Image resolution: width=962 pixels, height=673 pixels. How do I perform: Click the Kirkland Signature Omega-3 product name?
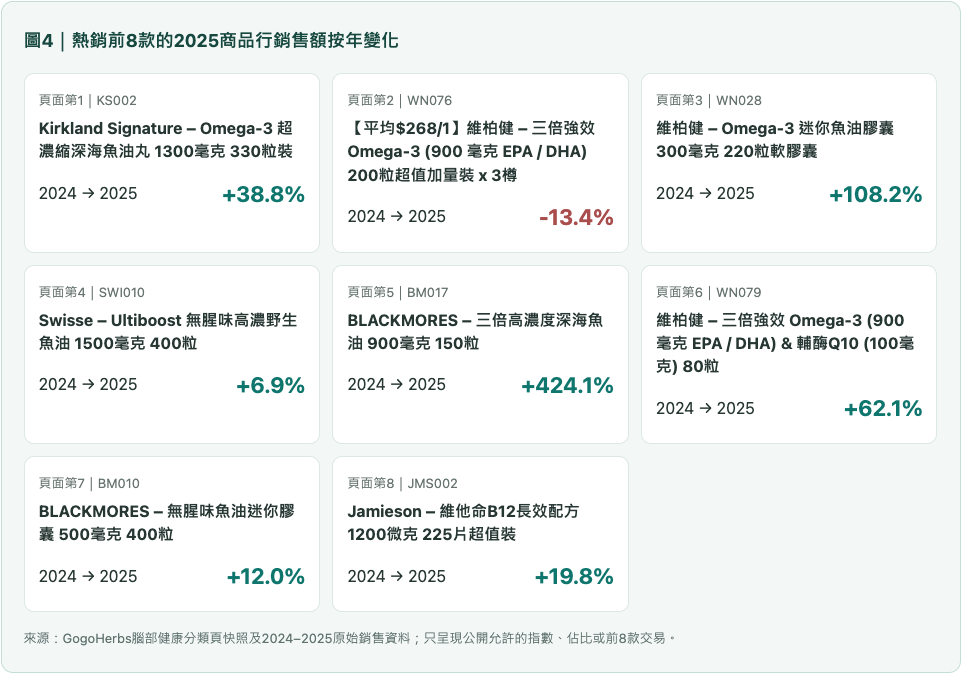(166, 140)
